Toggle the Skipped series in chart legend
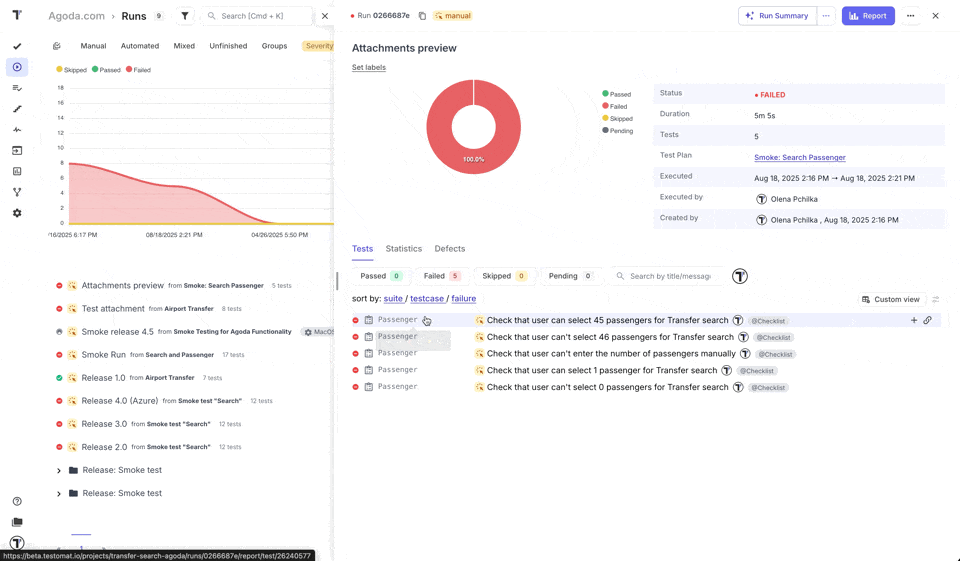960x561 pixels. pyautogui.click(x=72, y=70)
